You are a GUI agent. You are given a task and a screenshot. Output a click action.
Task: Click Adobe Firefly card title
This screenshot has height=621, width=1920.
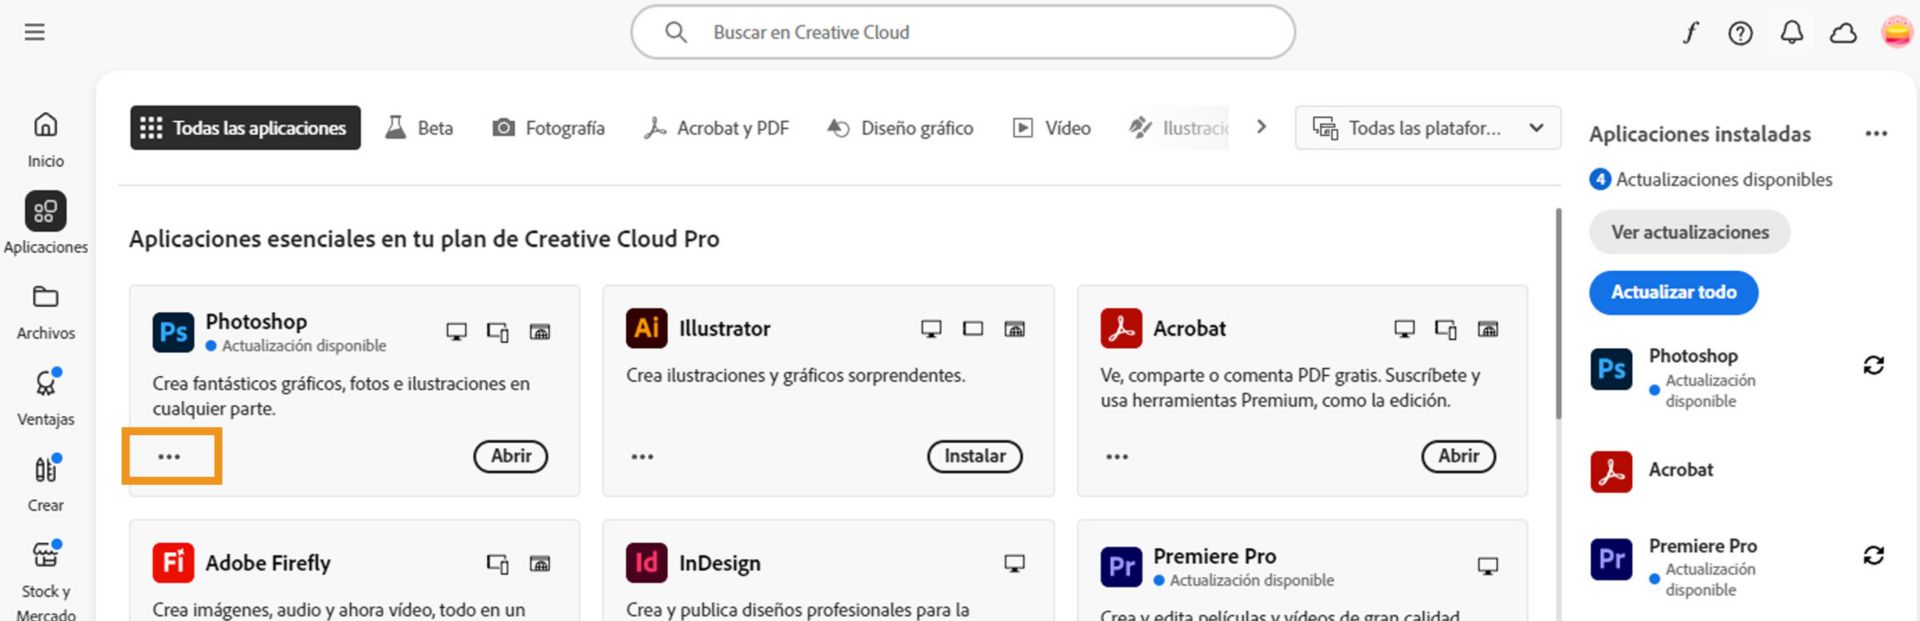pyautogui.click(x=268, y=563)
